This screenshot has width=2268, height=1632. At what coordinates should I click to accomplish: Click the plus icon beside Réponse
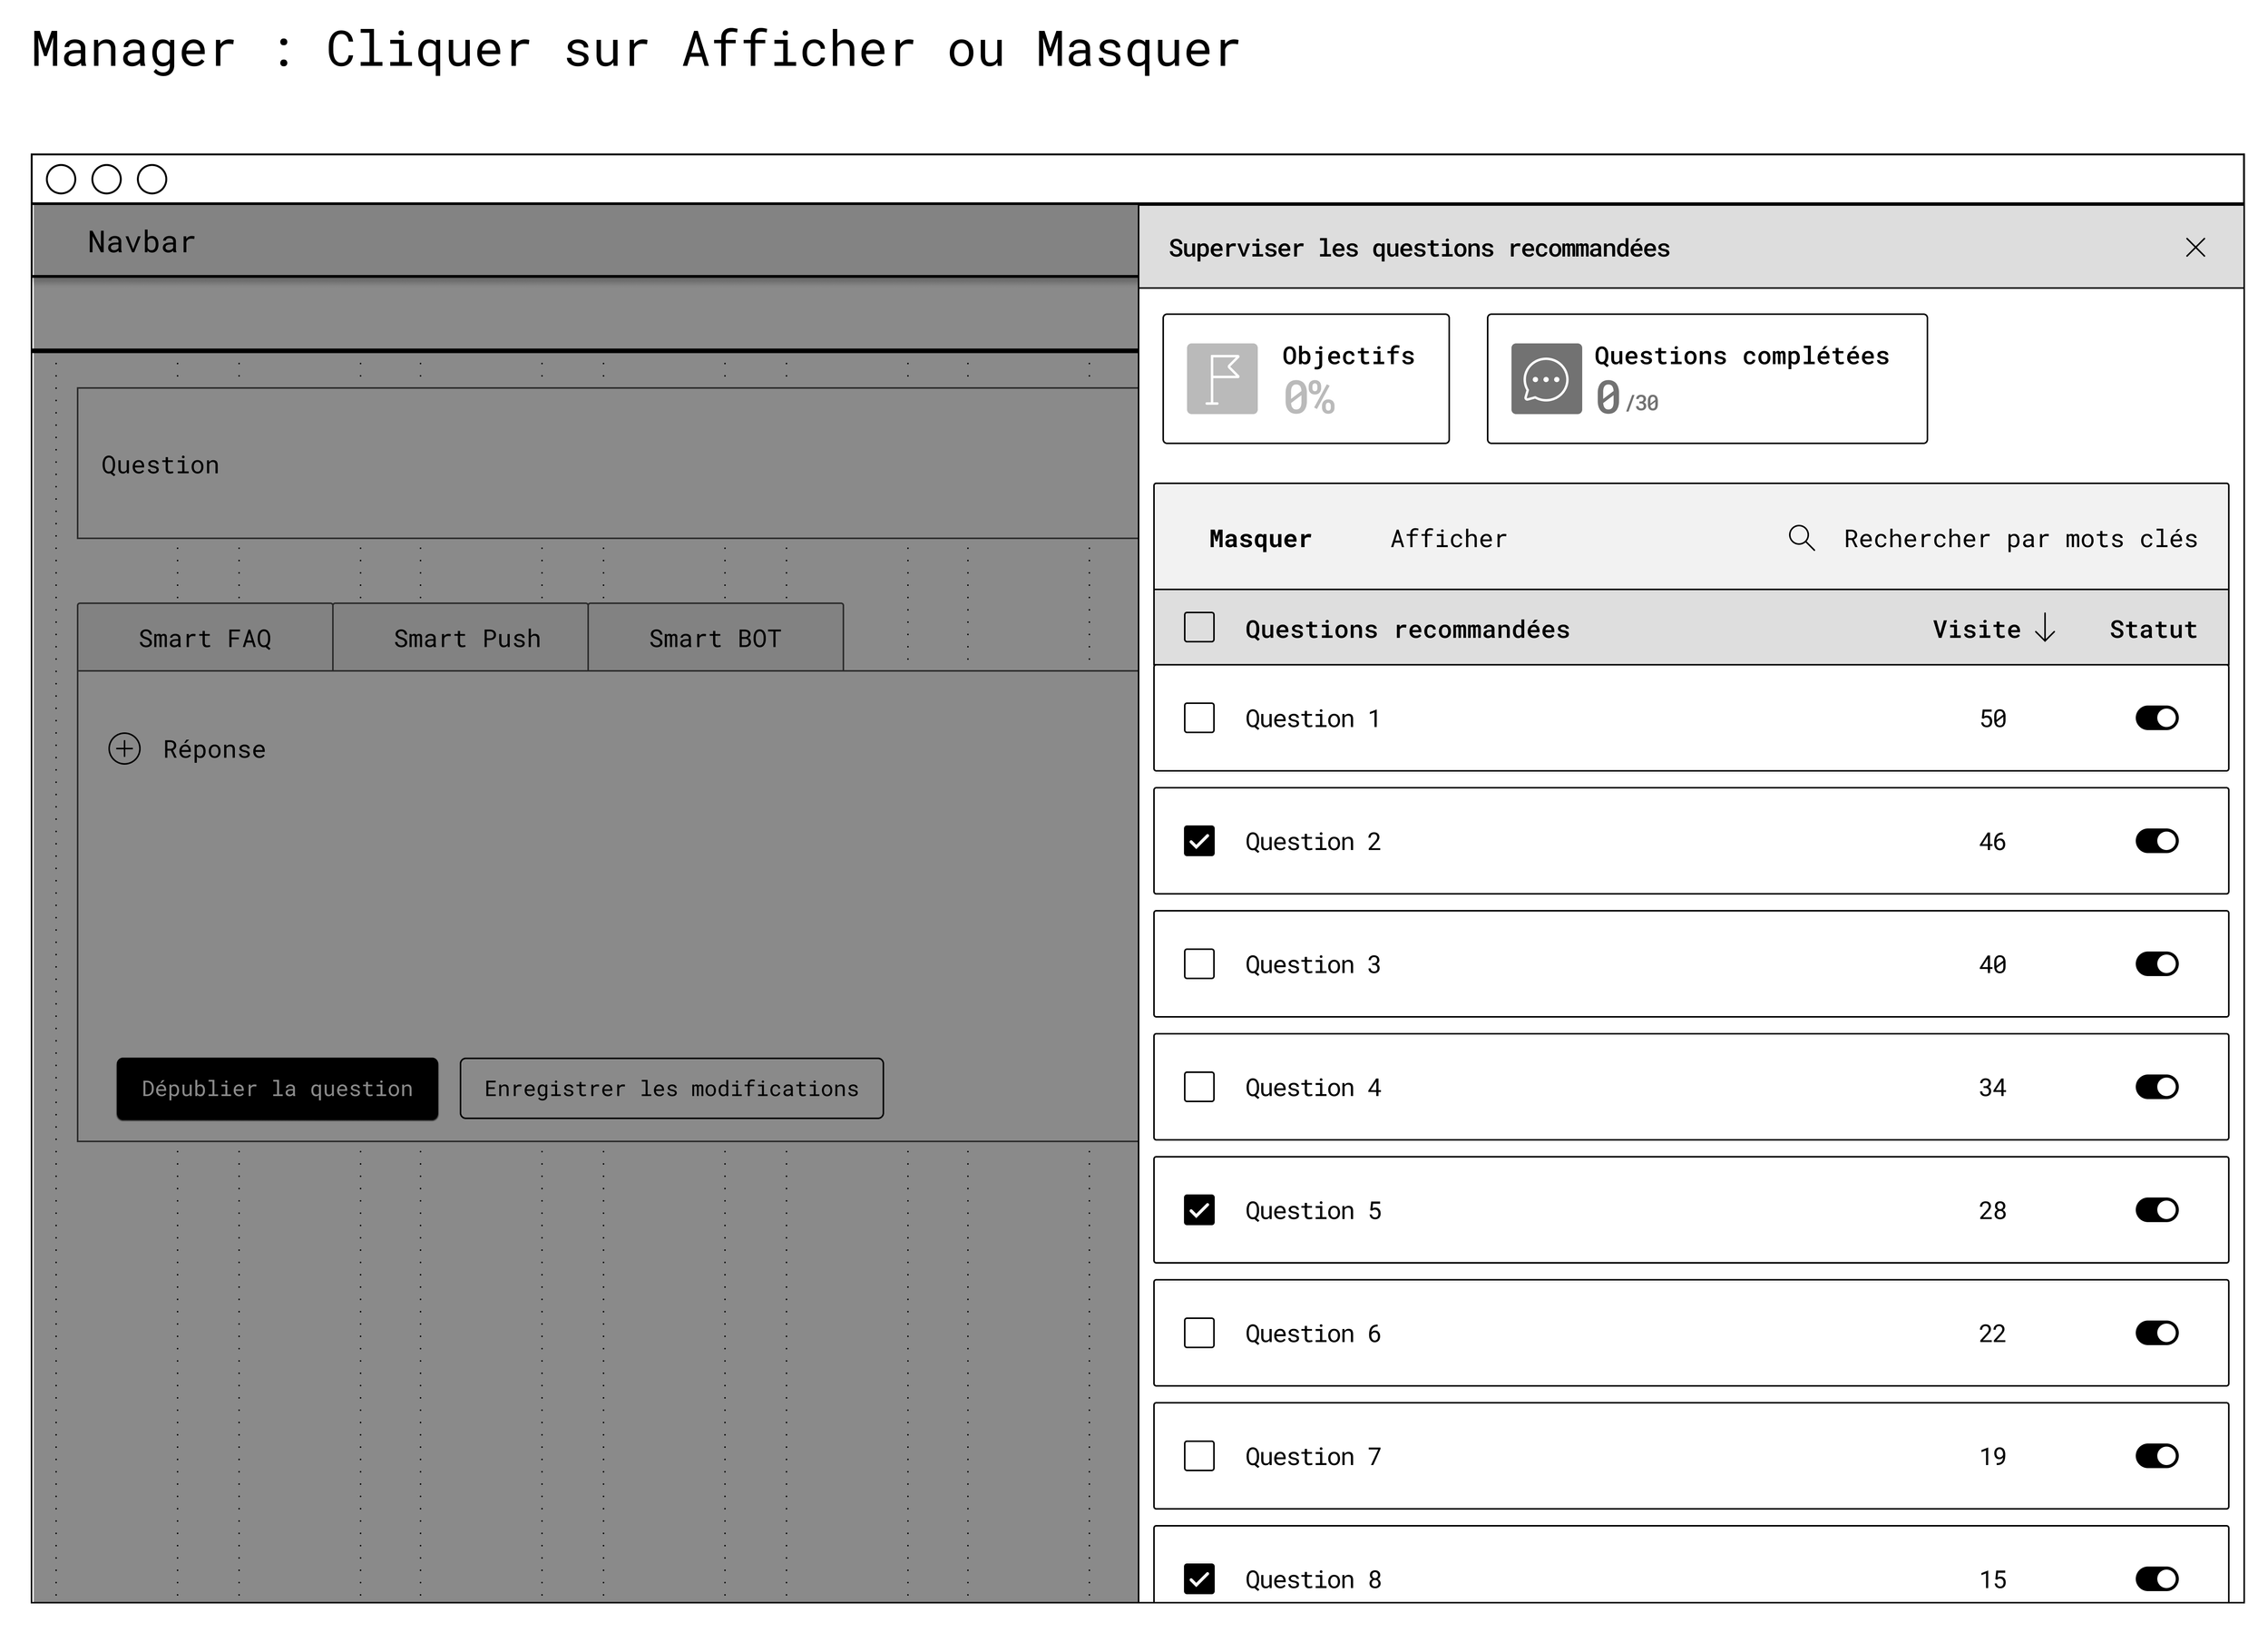pyautogui.click(x=124, y=749)
